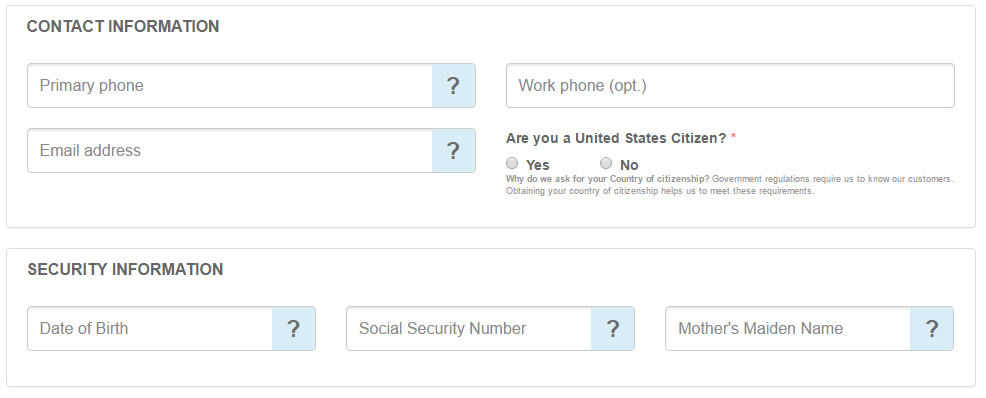Click the Mother's Maiden Name input box

tap(787, 329)
